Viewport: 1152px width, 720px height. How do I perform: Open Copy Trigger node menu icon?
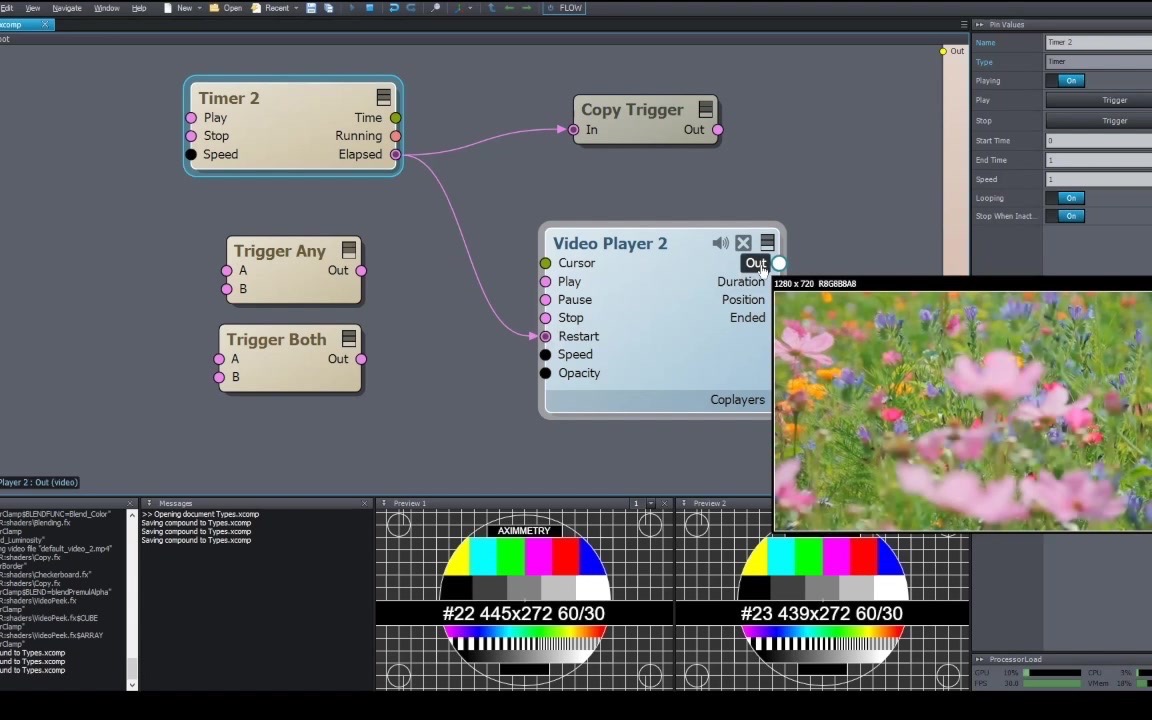tap(706, 109)
